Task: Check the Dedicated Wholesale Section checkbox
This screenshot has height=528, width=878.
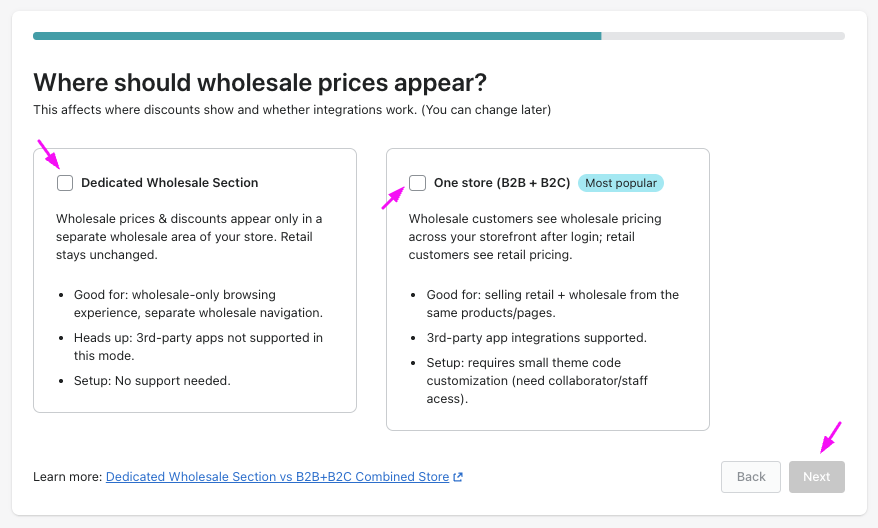Action: click(x=65, y=183)
